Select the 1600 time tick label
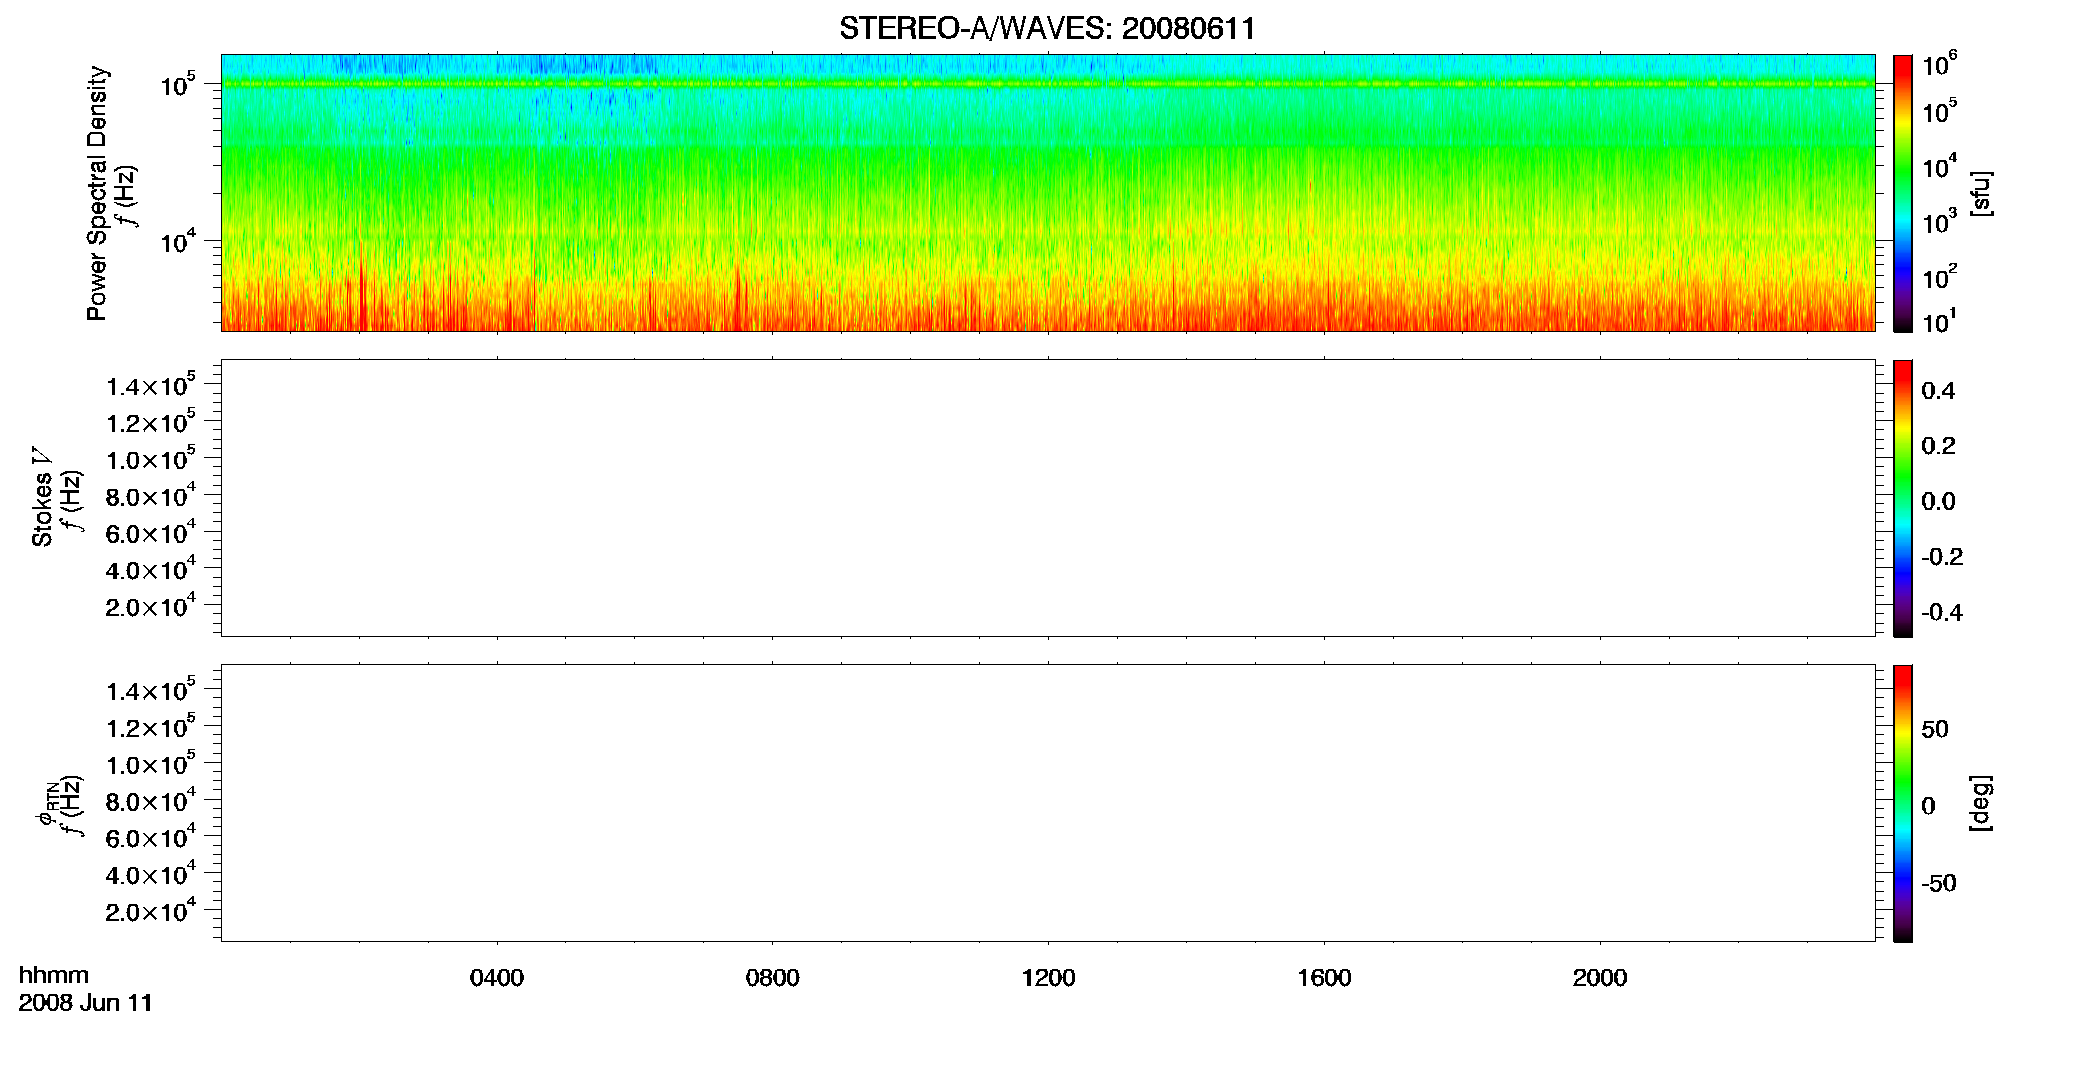This screenshot has width=2096, height=1080. [1324, 978]
